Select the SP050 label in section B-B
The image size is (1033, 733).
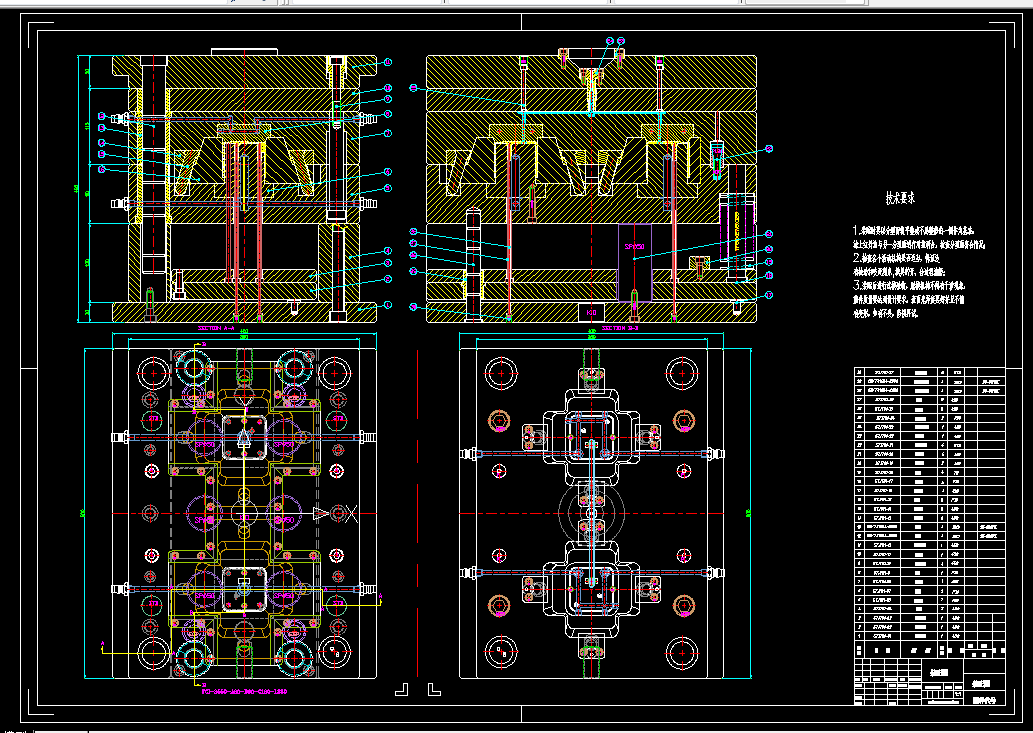click(x=634, y=247)
